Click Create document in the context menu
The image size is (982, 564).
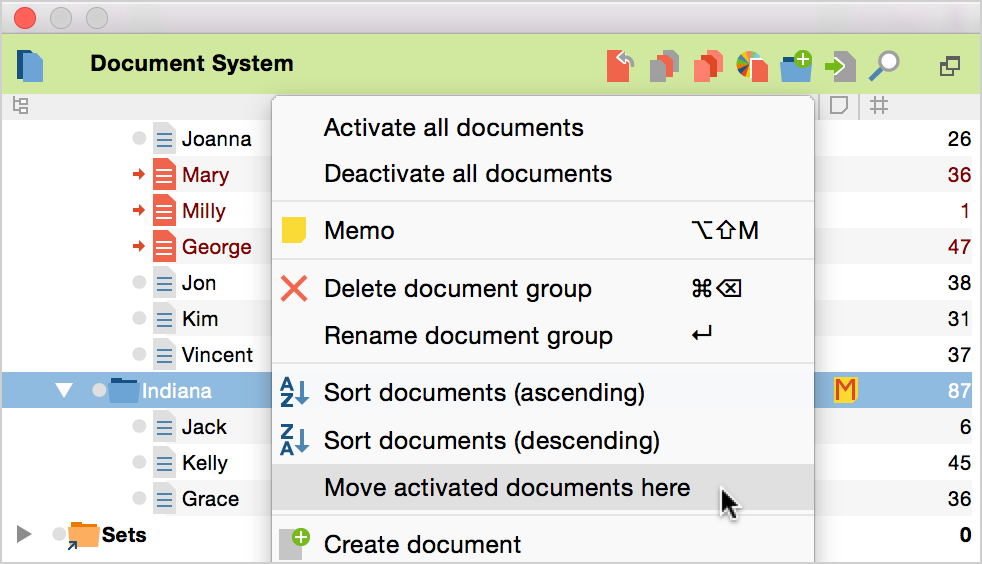pos(422,545)
